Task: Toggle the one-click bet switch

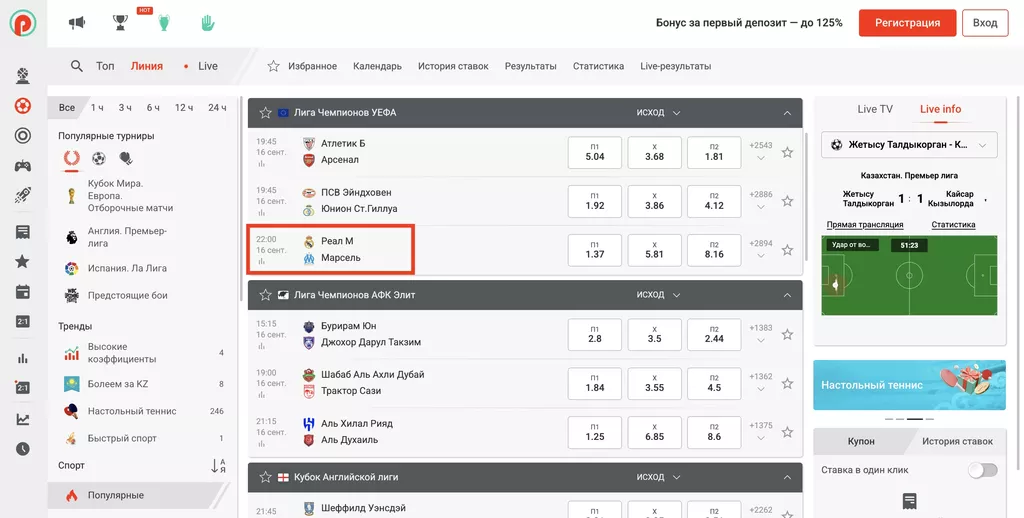Action: click(982, 470)
